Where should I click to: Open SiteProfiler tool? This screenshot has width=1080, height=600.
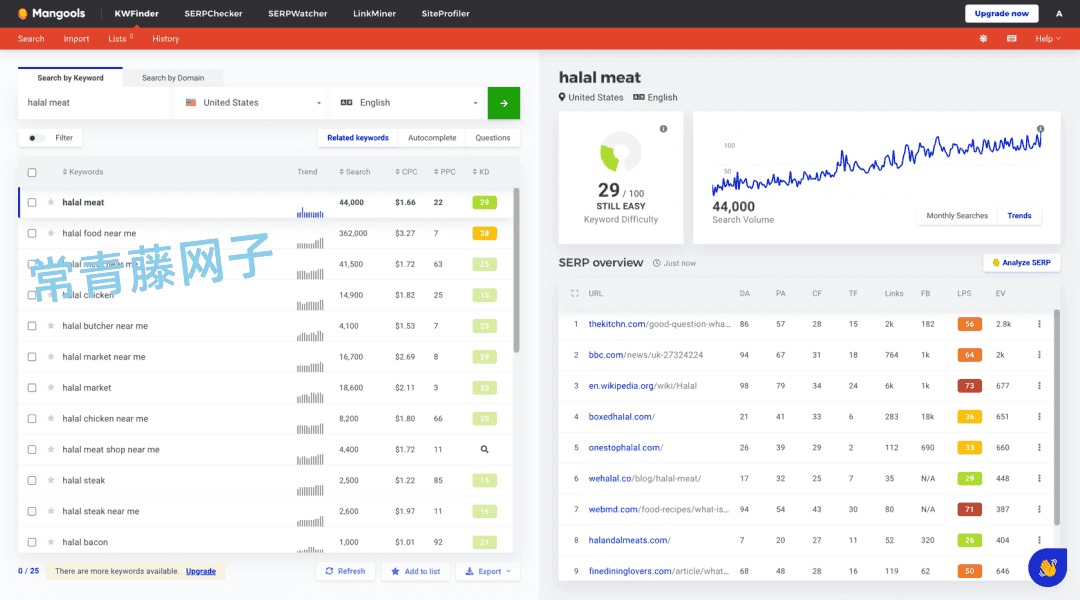[446, 13]
